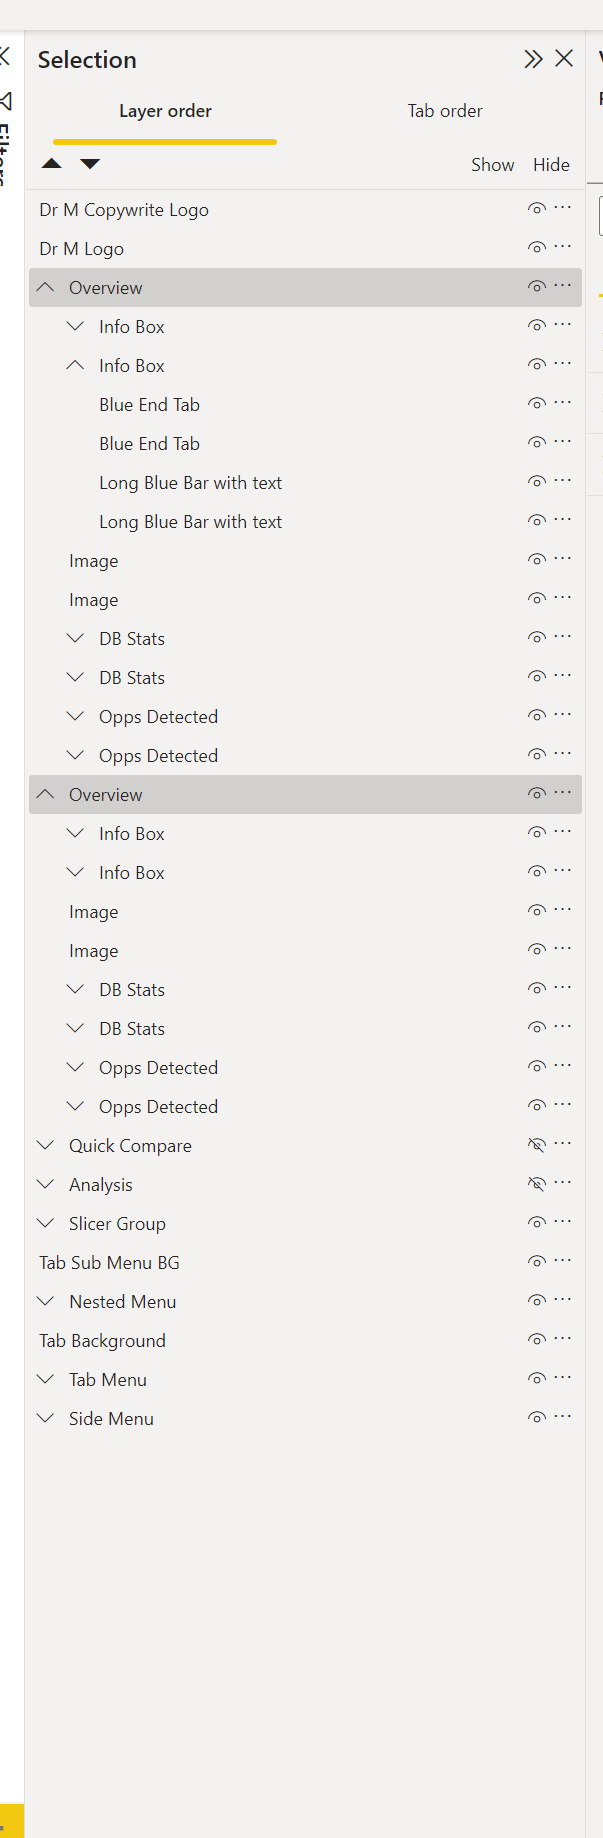This screenshot has height=1838, width=603.
Task: Open more options for the first Overview group
Action: click(563, 284)
